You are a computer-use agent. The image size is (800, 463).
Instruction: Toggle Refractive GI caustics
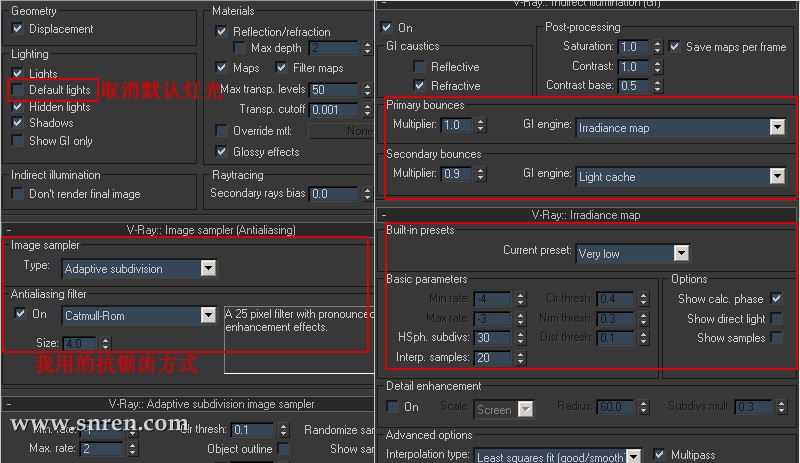419,85
